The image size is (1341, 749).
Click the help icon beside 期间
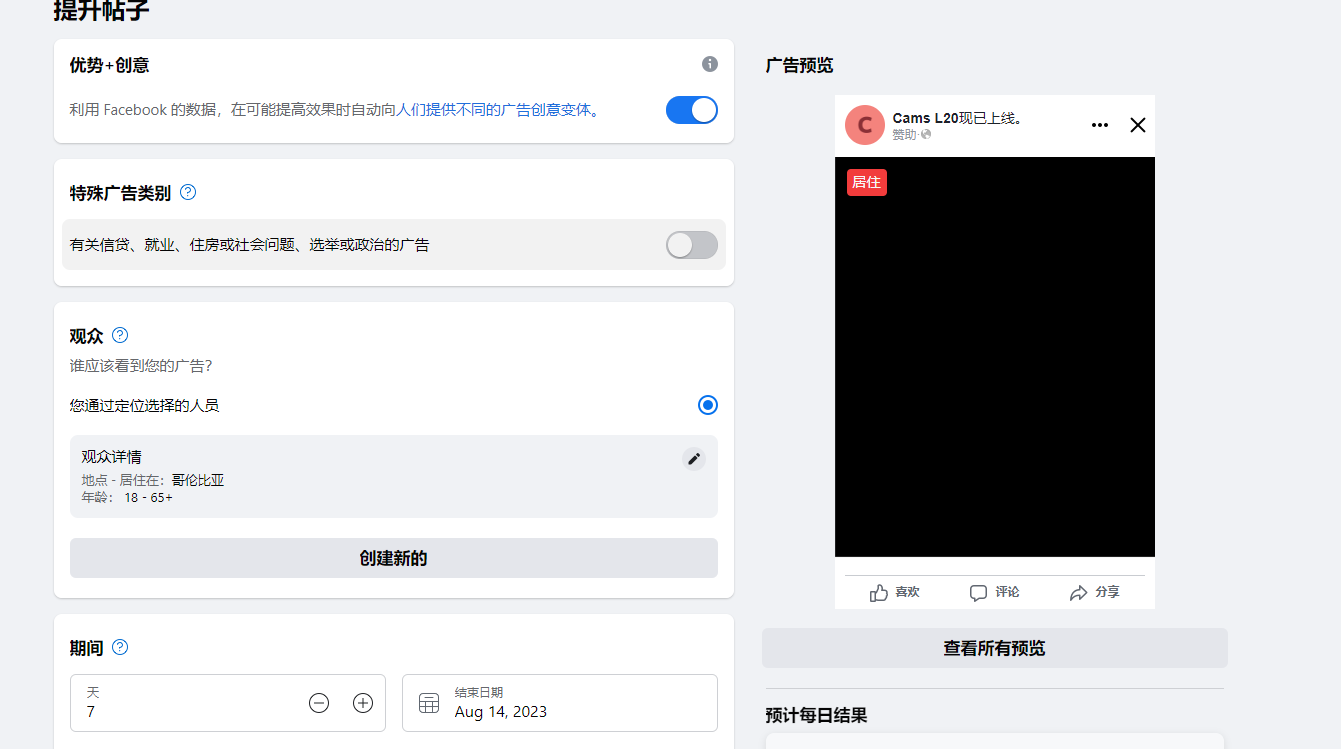tap(120, 647)
